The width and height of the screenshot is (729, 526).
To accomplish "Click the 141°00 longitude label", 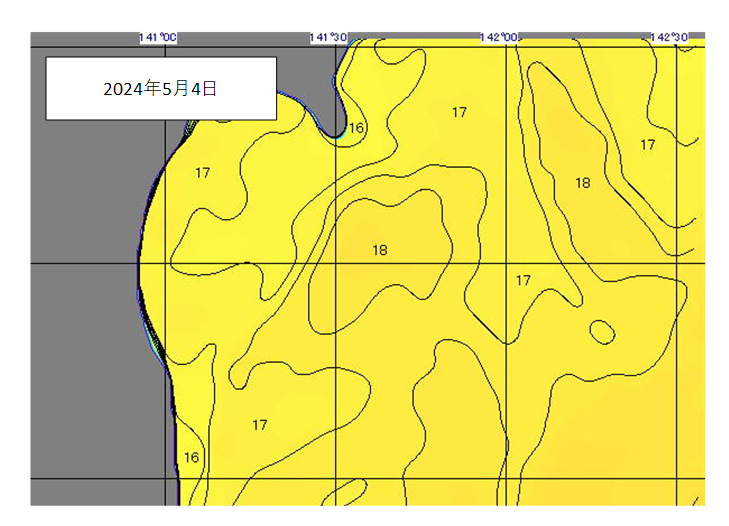I will tap(158, 37).
